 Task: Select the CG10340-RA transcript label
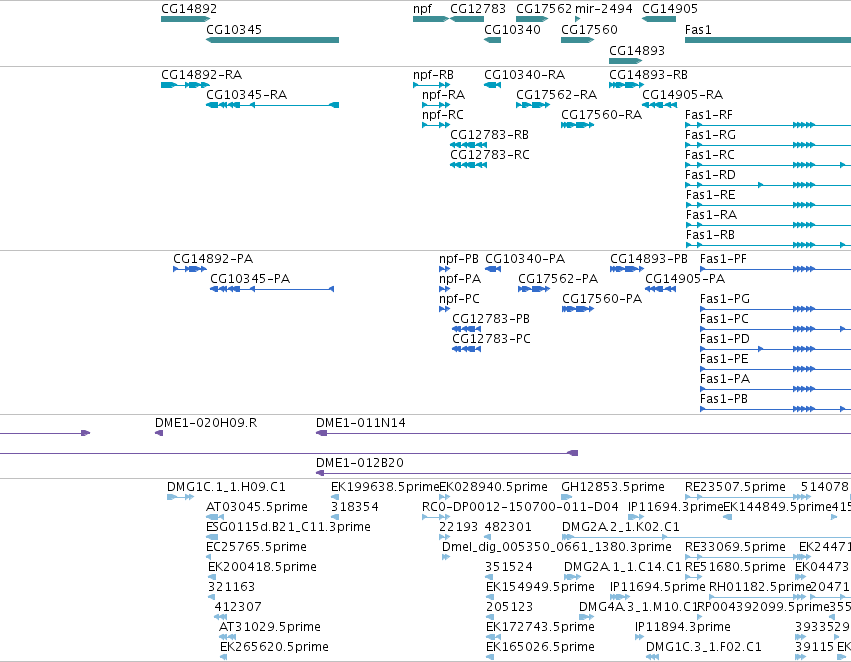click(524, 74)
